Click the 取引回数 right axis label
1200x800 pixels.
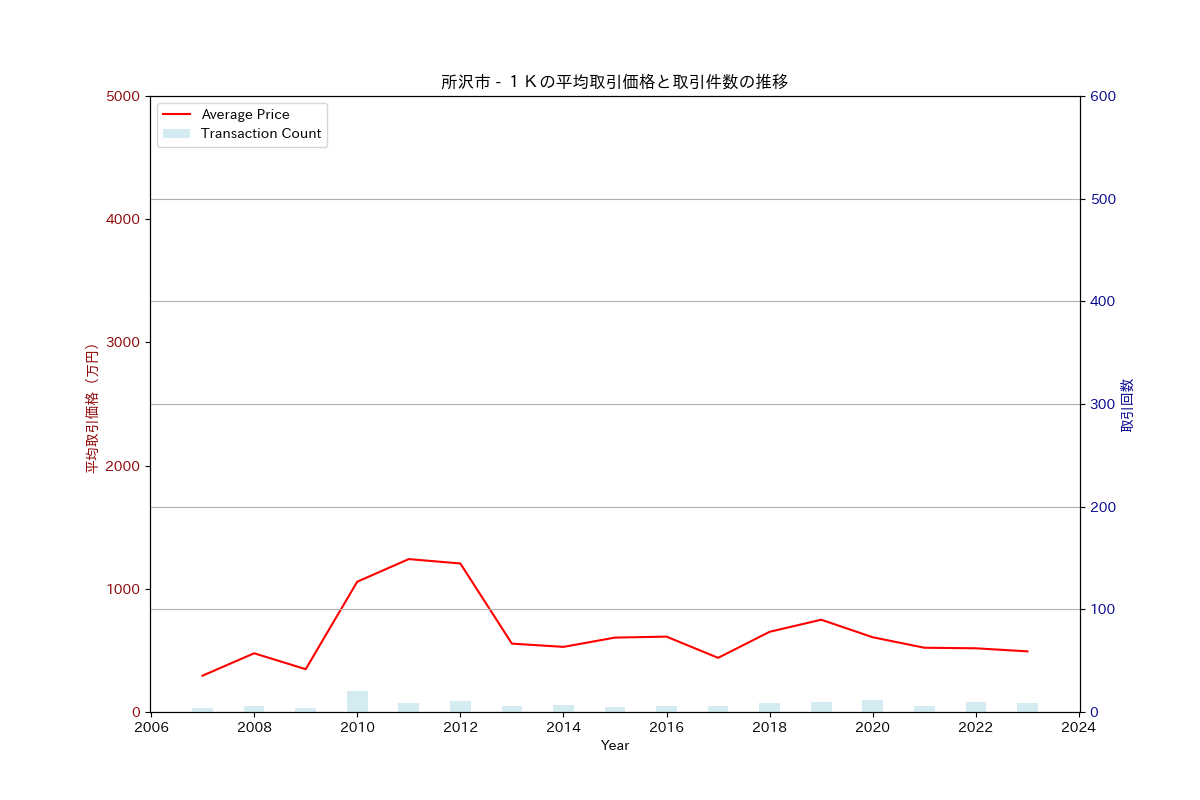pos(1127,405)
